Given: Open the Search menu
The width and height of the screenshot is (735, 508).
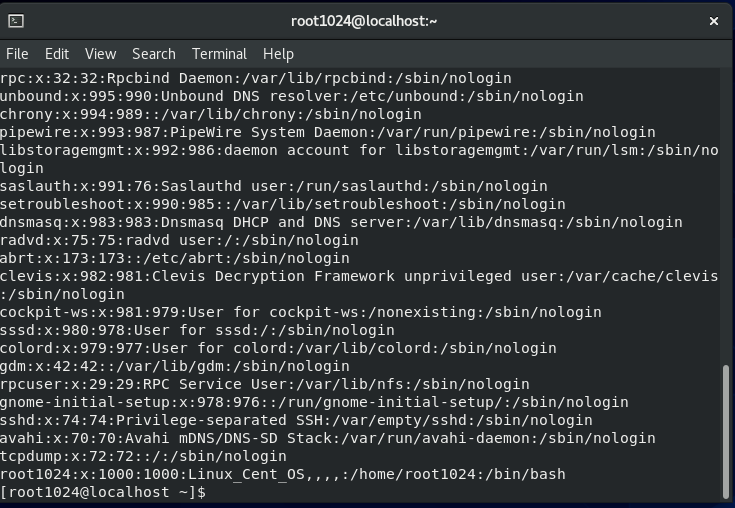Looking at the screenshot, I should pyautogui.click(x=154, y=54).
